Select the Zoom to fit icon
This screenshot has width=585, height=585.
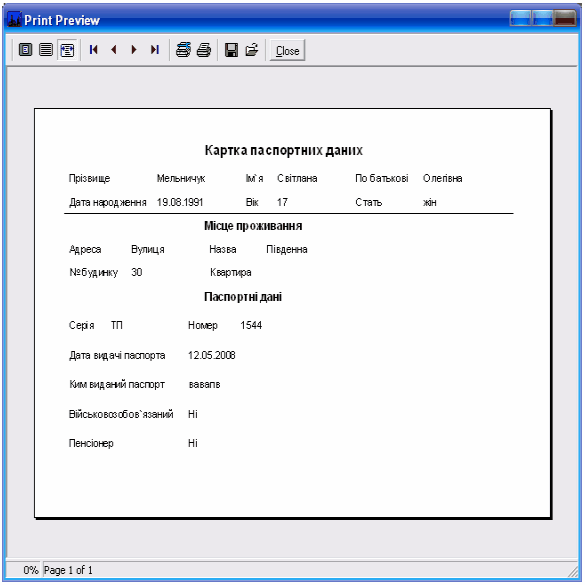coord(25,50)
